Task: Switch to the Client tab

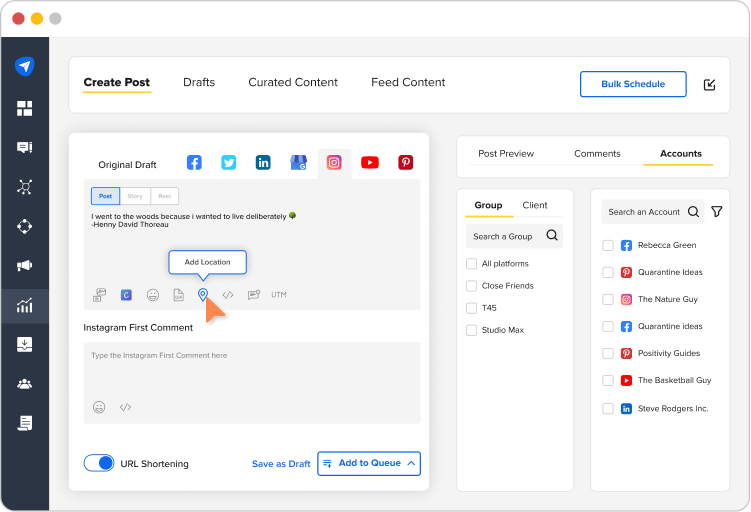Action: (x=535, y=205)
